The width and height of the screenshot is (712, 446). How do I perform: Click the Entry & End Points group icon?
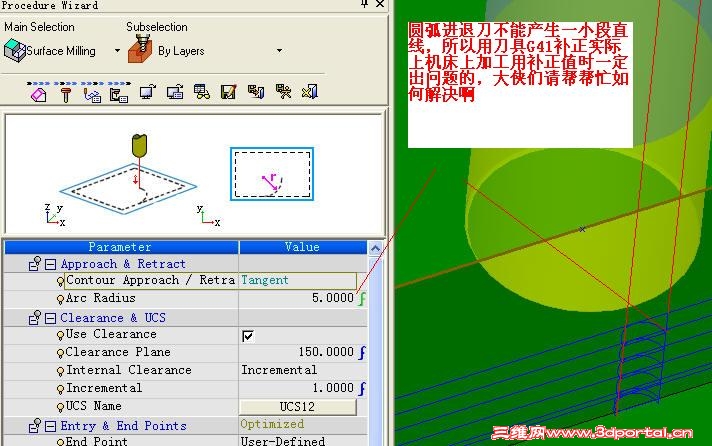point(35,426)
